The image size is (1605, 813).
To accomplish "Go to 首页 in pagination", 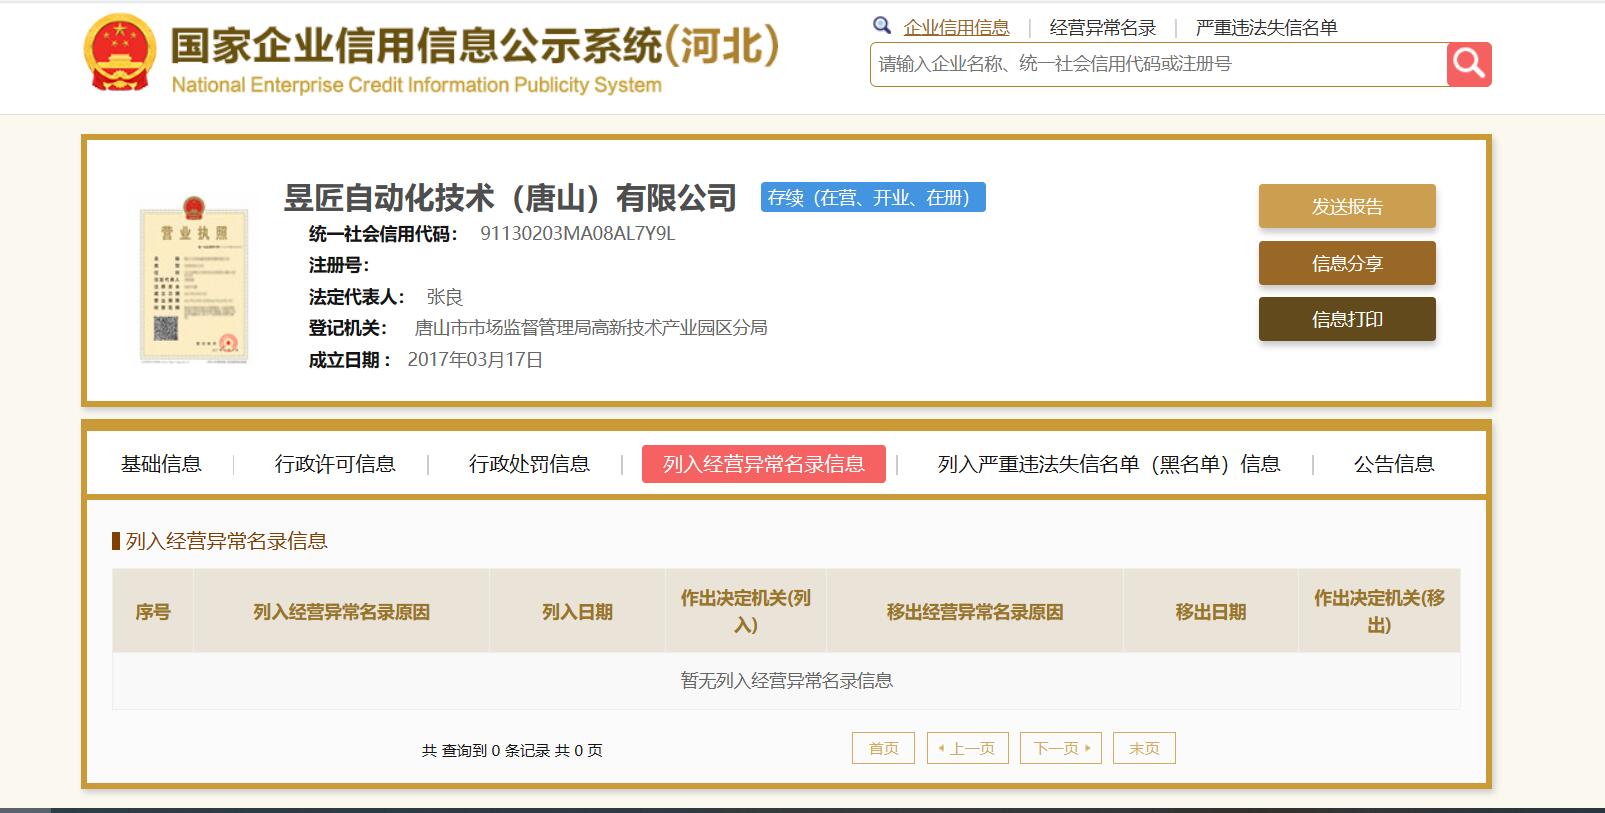I will [x=883, y=748].
